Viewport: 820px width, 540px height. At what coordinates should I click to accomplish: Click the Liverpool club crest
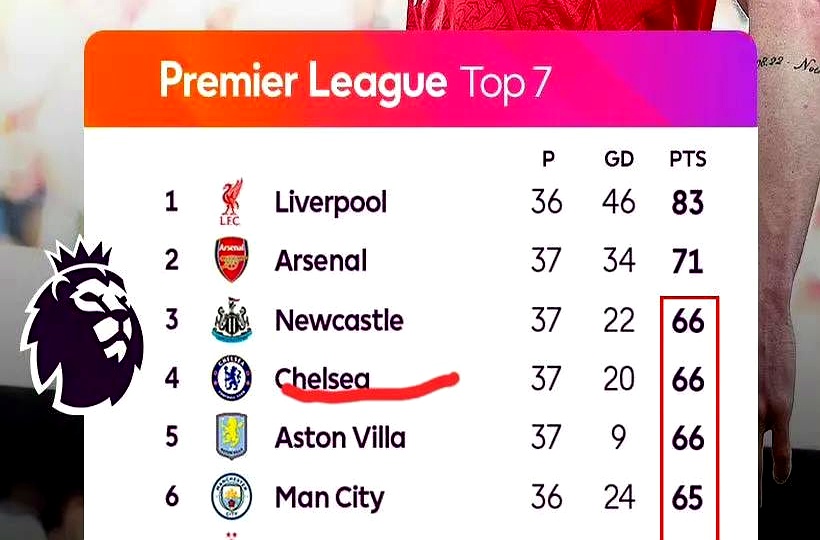pyautogui.click(x=231, y=203)
